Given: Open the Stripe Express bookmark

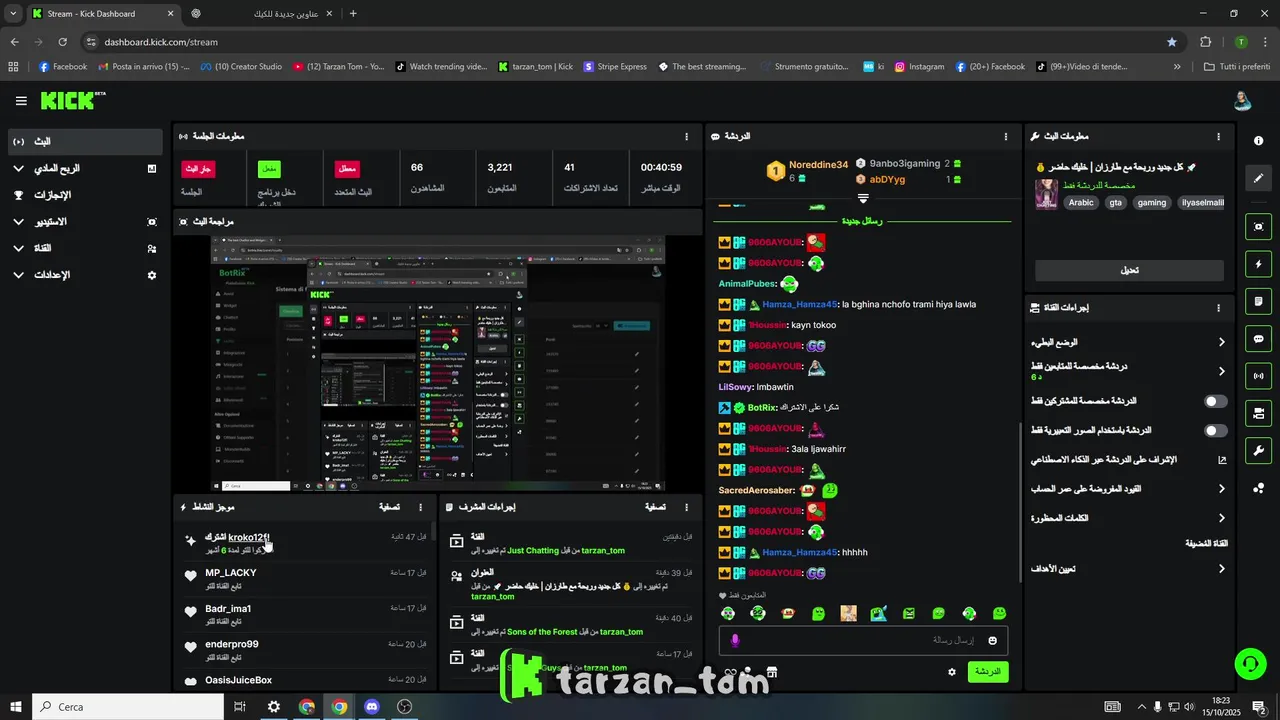Looking at the screenshot, I should click(614, 67).
